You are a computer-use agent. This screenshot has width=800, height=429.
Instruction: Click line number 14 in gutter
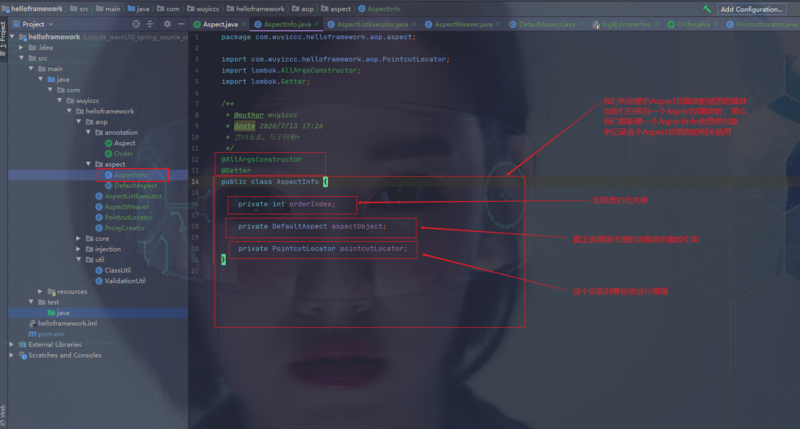[x=195, y=182]
